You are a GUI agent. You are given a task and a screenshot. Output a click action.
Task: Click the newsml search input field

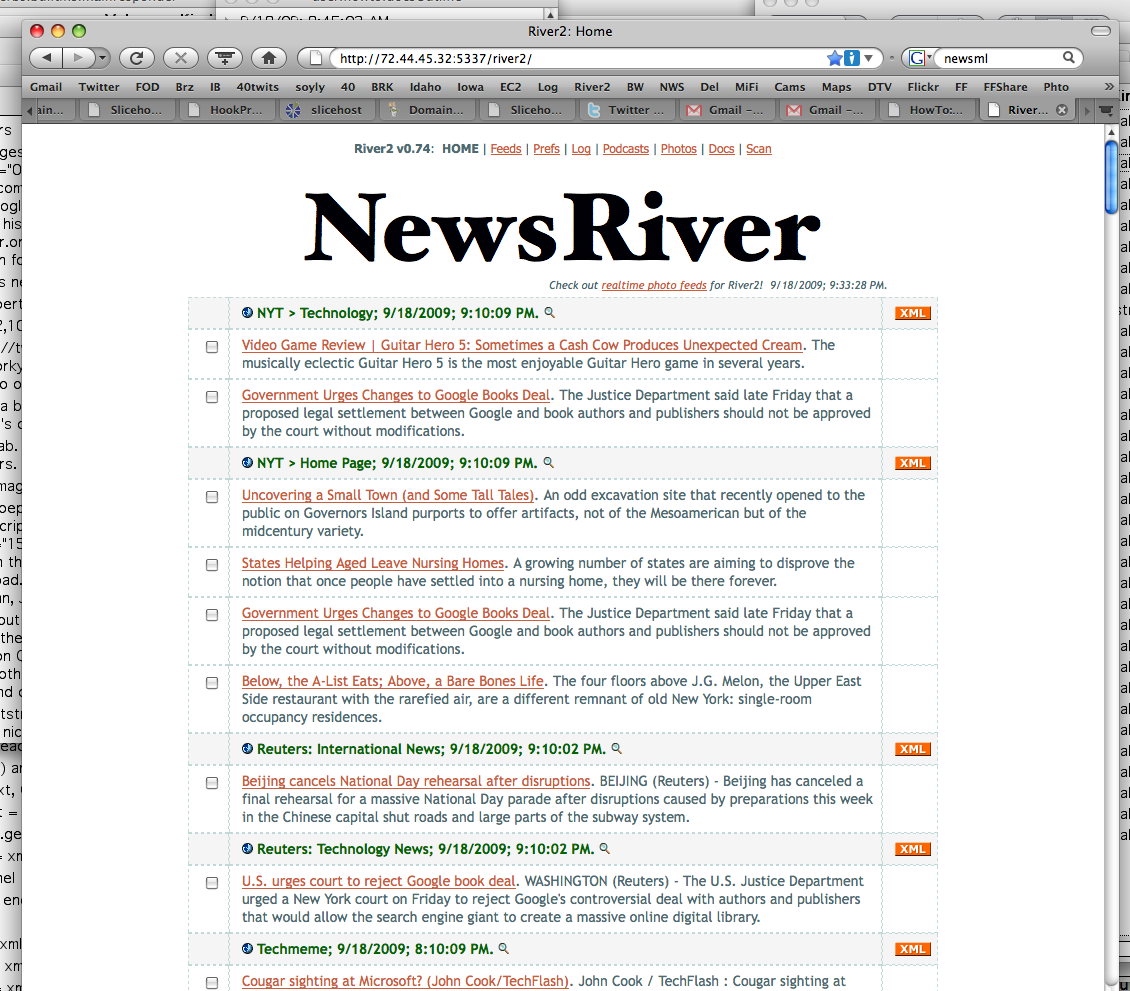point(1000,59)
